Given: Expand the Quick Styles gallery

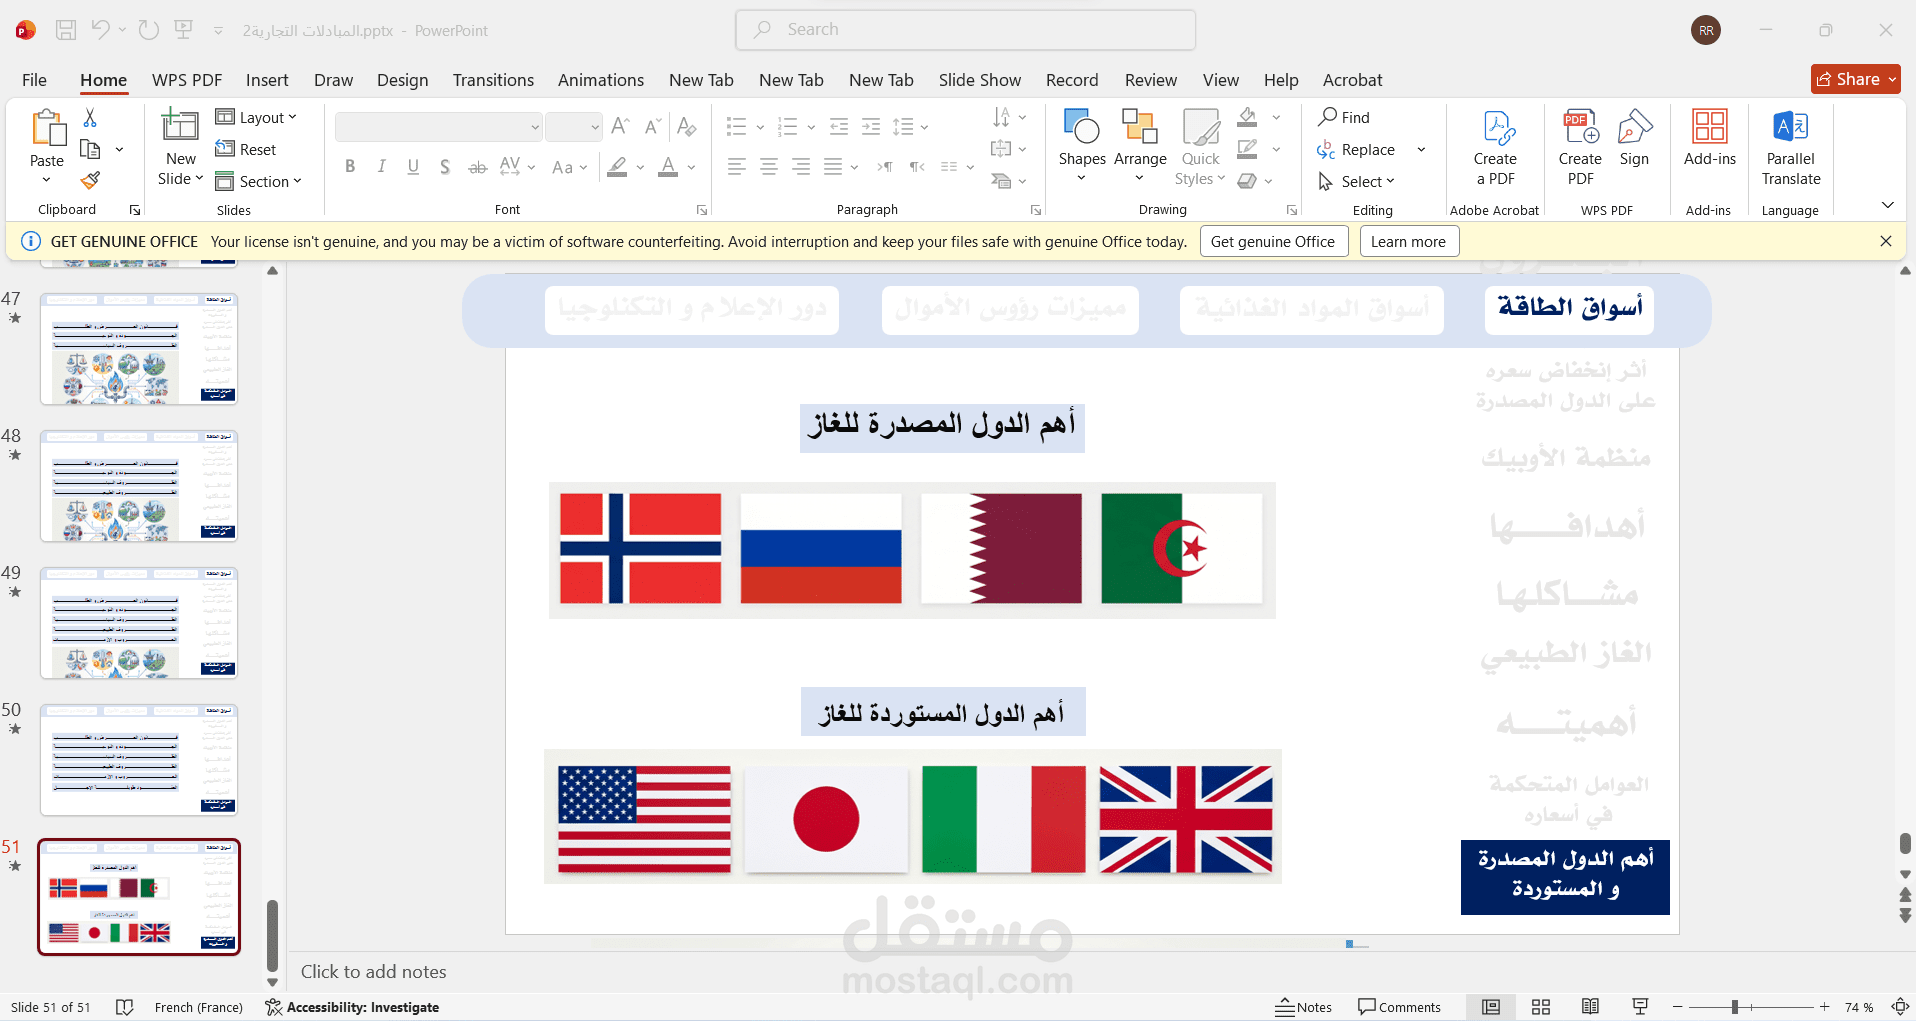Looking at the screenshot, I should click(x=1201, y=147).
